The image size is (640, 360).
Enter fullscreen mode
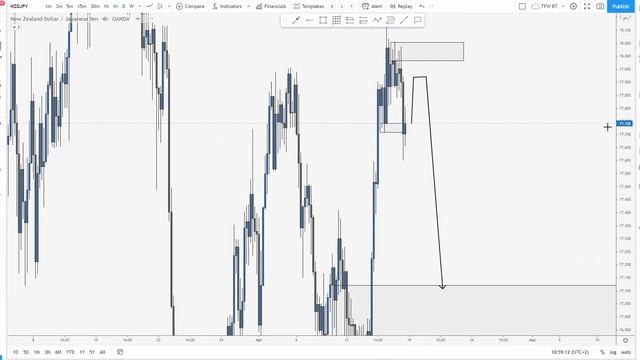587,6
